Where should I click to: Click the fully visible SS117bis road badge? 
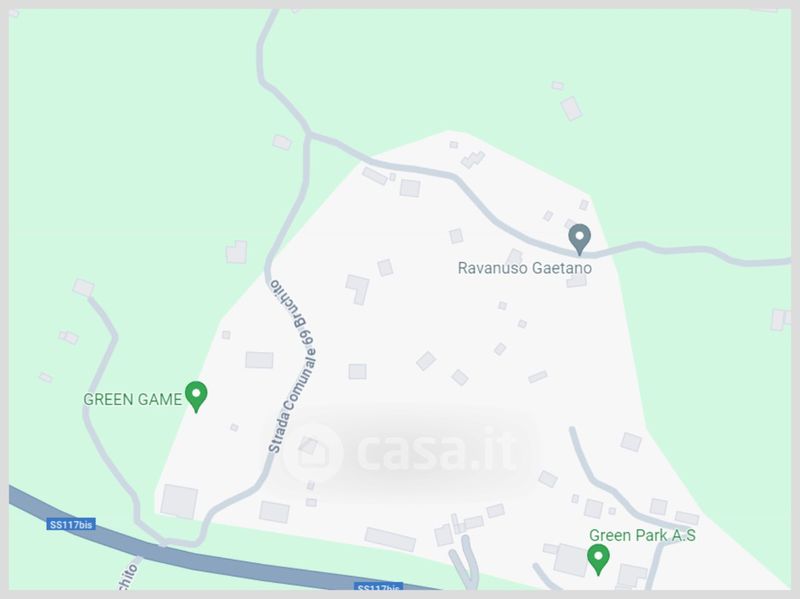pyautogui.click(x=71, y=524)
